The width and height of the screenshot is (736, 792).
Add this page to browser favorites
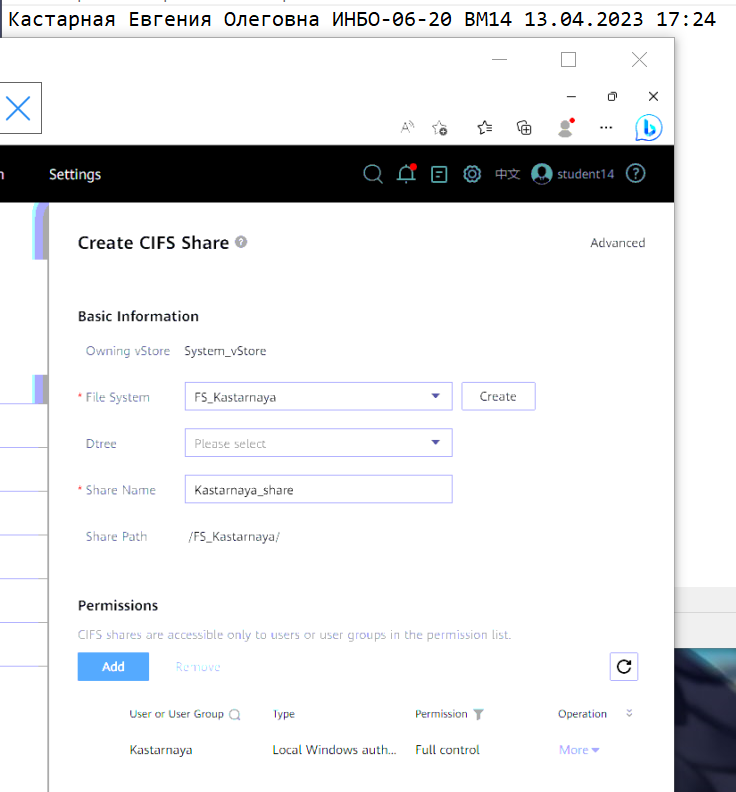pyautogui.click(x=439, y=128)
